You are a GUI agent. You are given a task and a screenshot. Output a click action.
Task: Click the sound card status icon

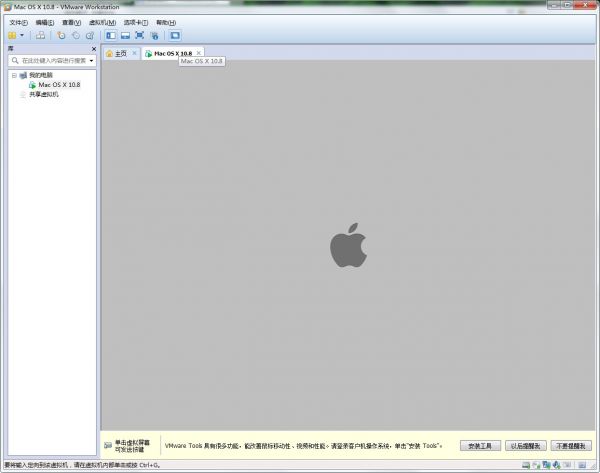click(557, 465)
